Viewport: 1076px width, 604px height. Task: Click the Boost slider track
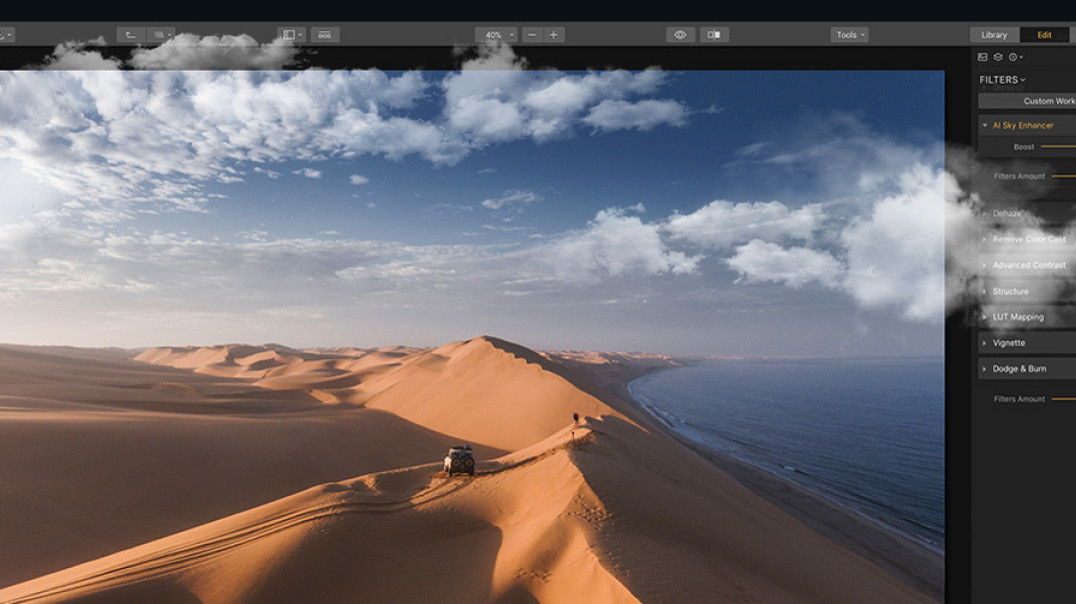tap(1058, 147)
